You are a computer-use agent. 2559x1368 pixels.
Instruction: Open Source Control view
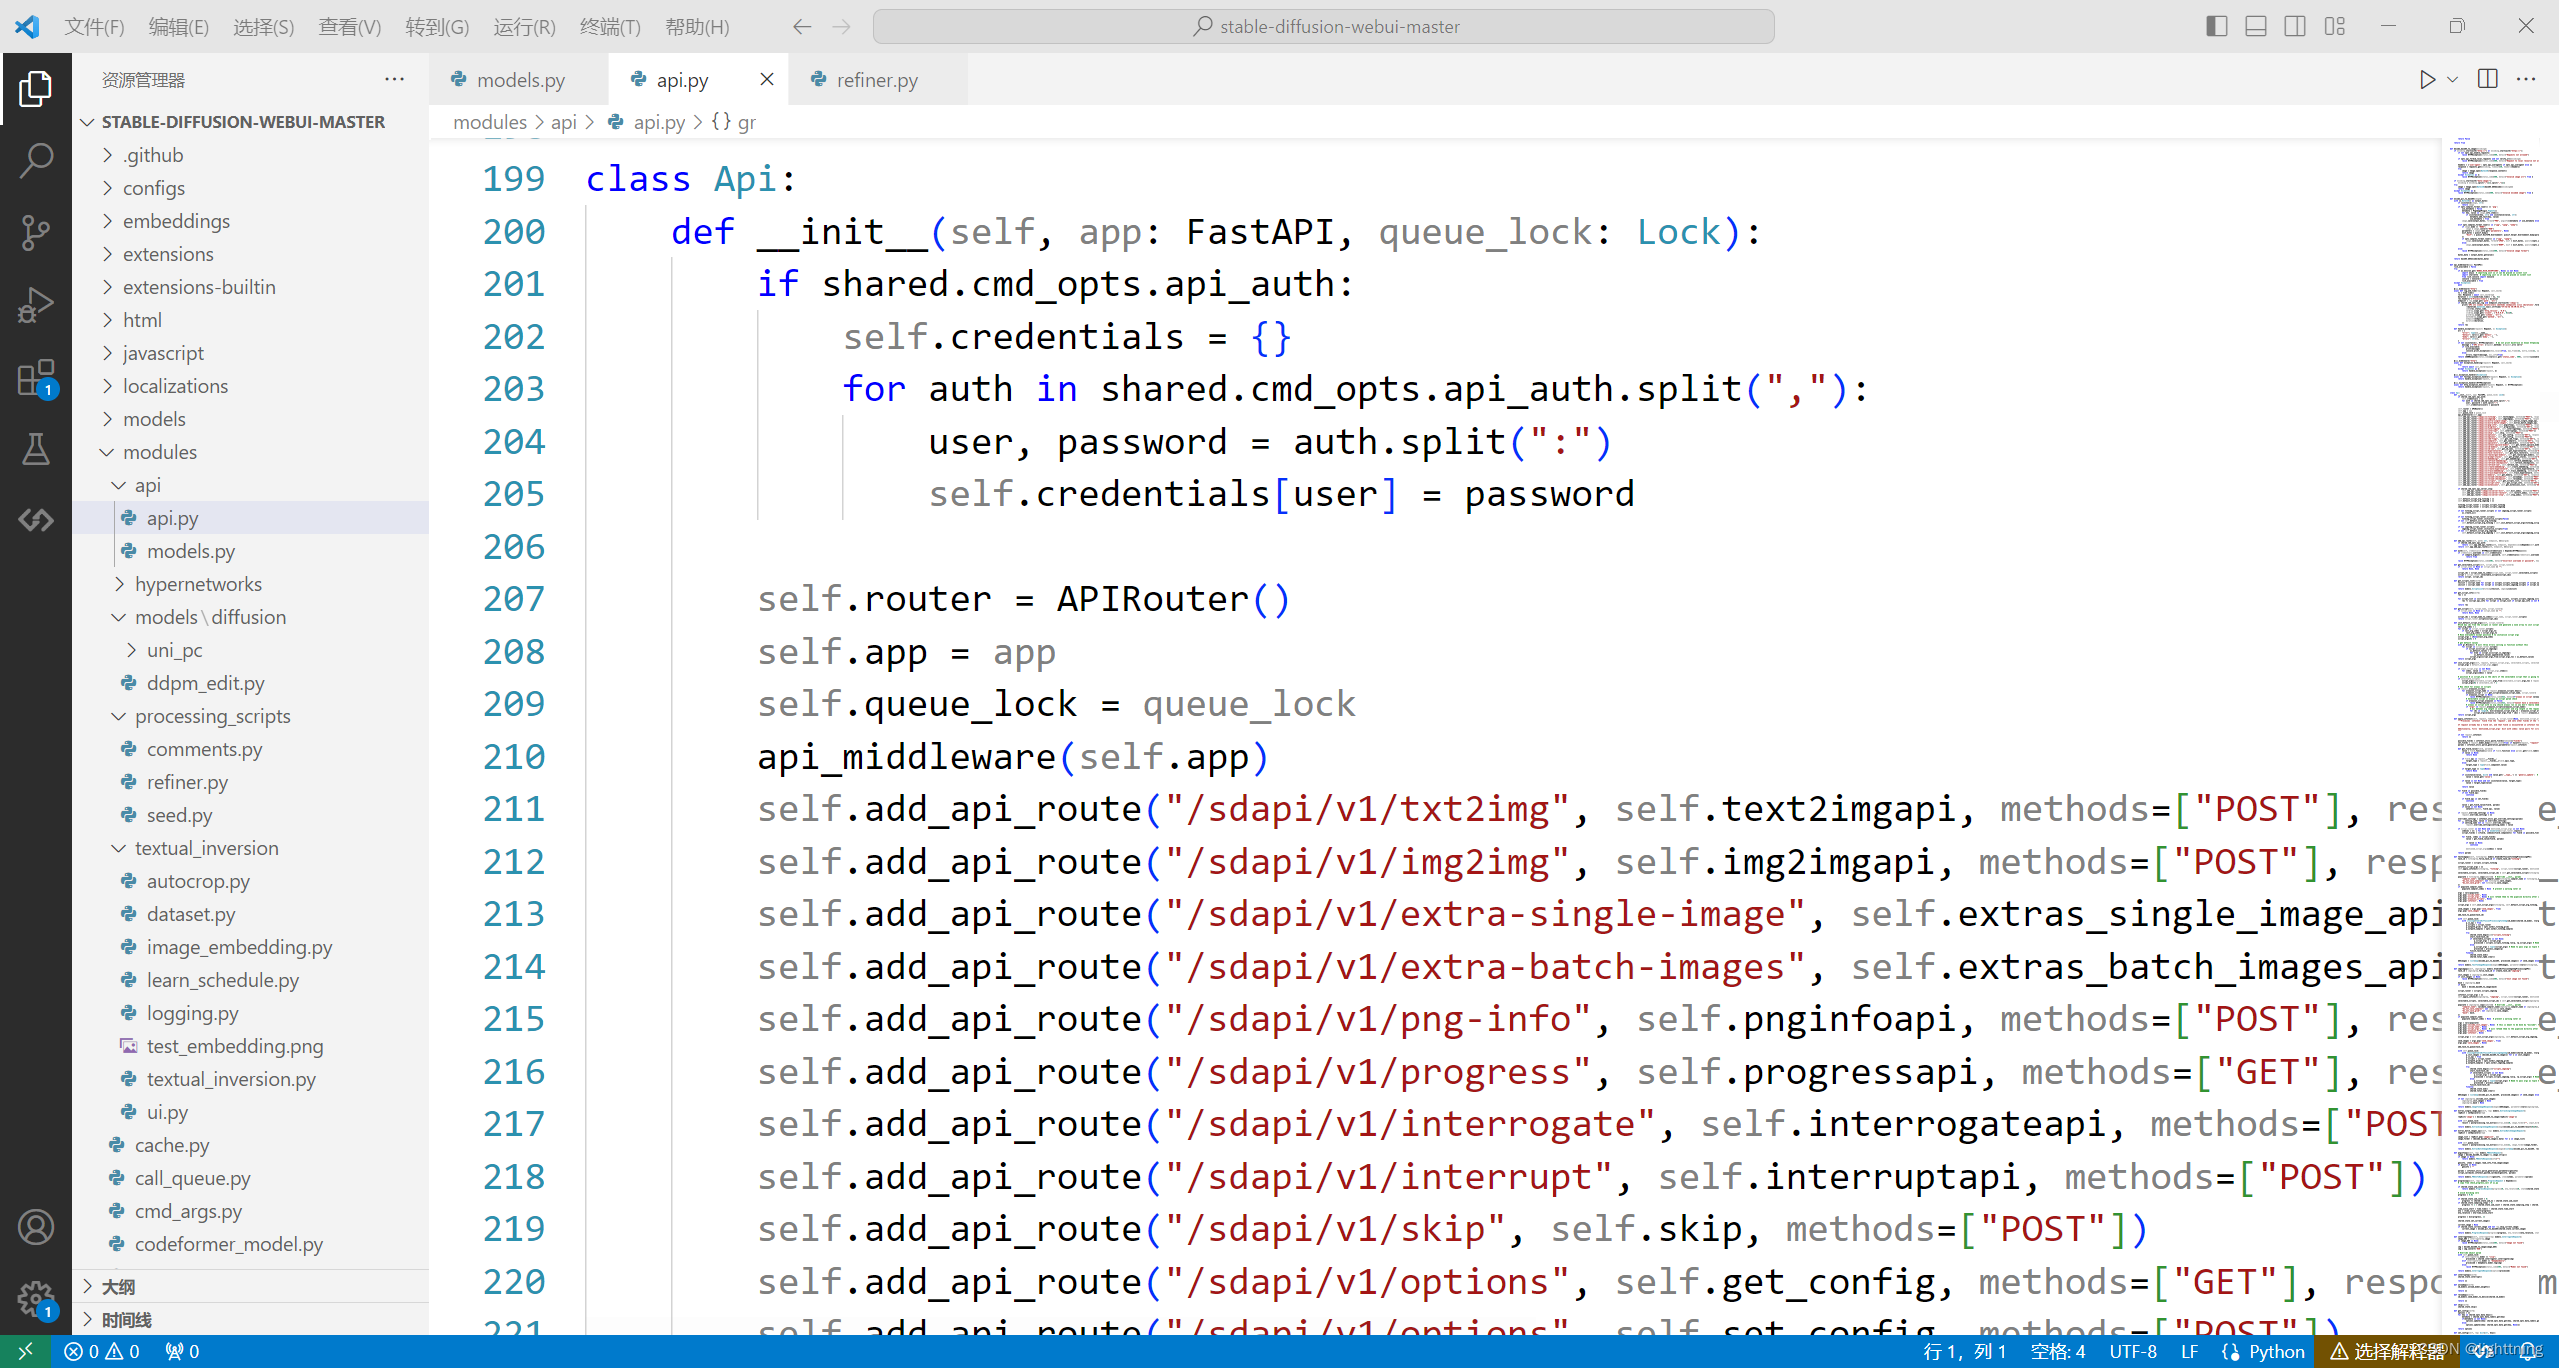point(36,232)
